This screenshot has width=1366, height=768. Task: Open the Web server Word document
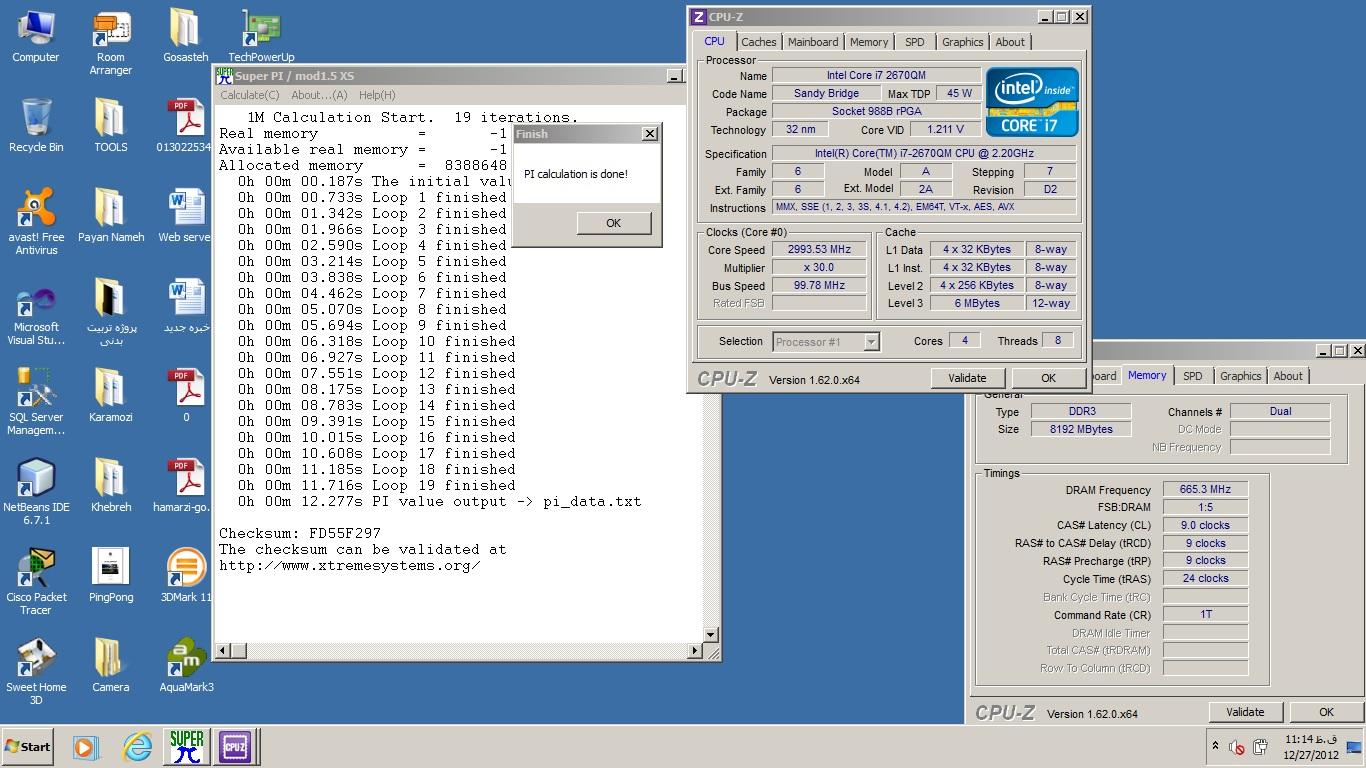click(186, 216)
